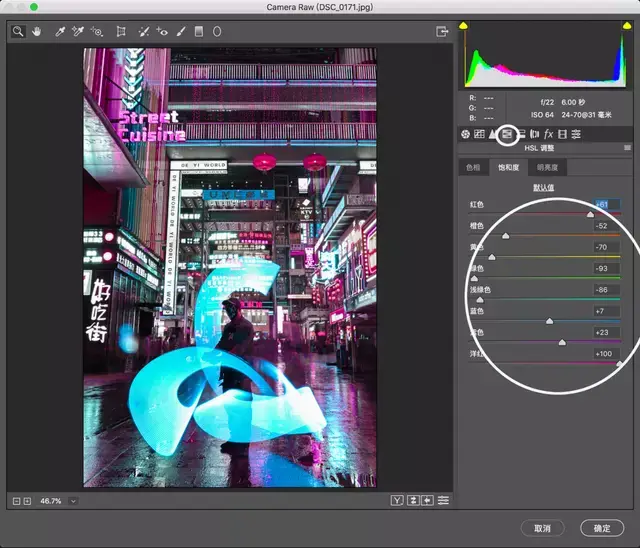Focus the 蓝色 value field showing +7
Viewport: 640px width, 548px height.
pos(607,311)
